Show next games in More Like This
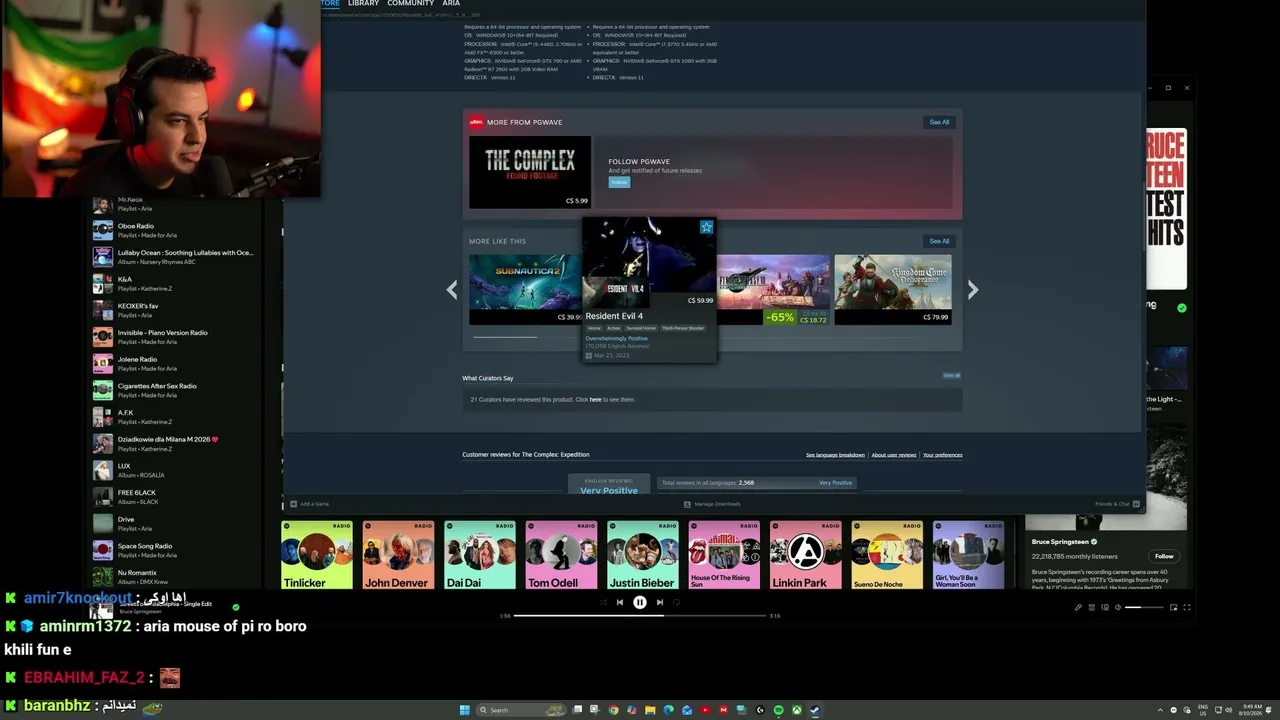The width and height of the screenshot is (1280, 720). (972, 290)
